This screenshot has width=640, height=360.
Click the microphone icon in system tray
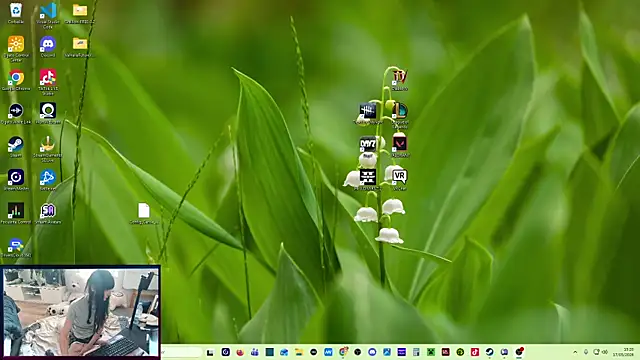[x=586, y=352]
